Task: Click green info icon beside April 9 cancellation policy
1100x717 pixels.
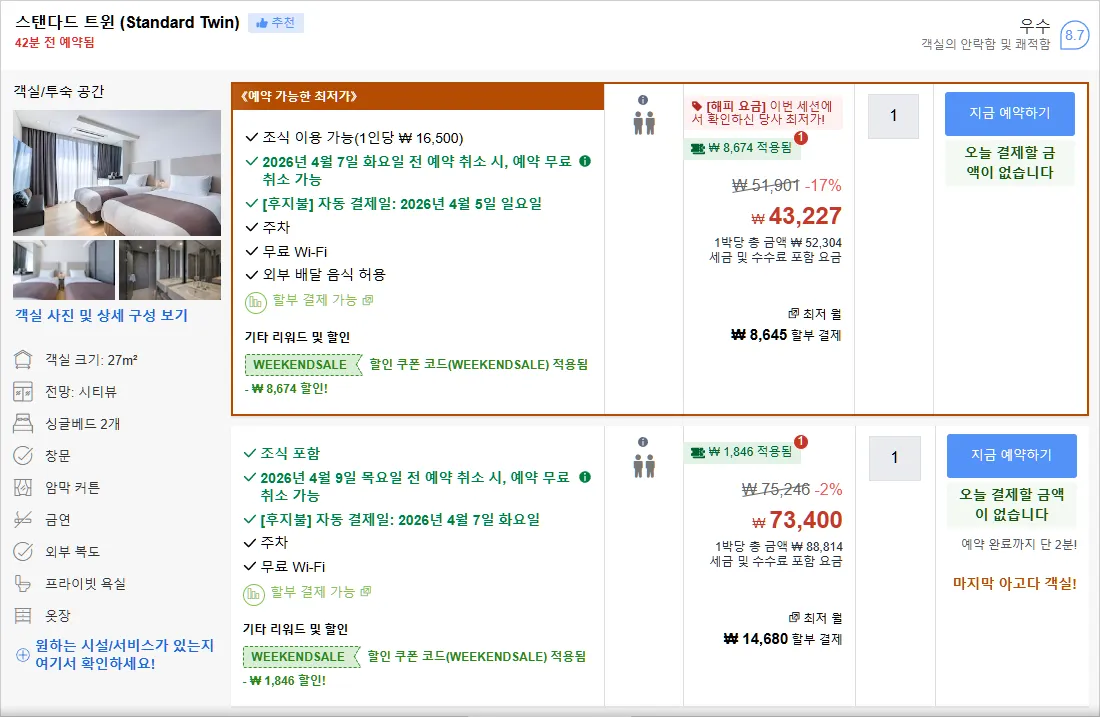Action: coord(585,477)
